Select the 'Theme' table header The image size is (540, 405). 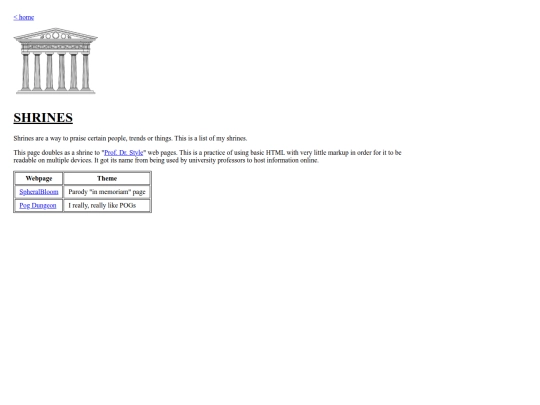point(107,178)
